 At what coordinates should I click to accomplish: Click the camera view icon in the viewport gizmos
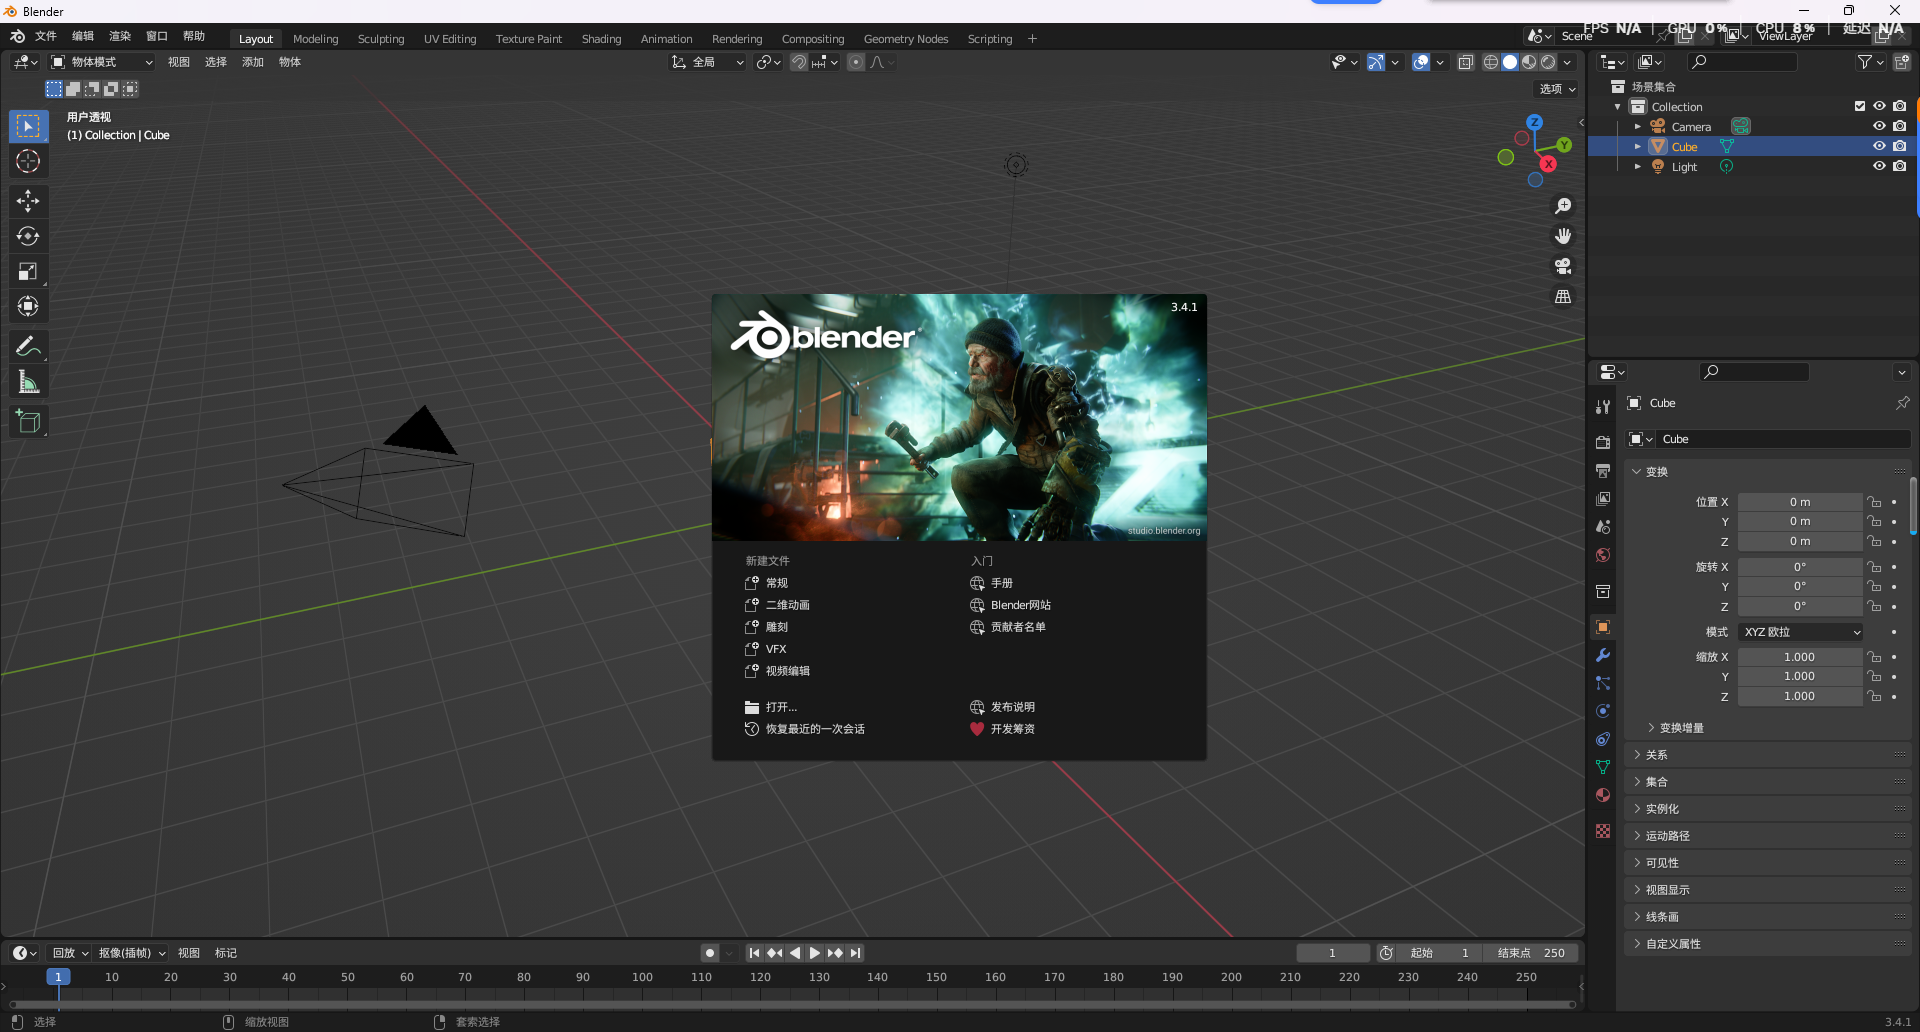coord(1563,267)
